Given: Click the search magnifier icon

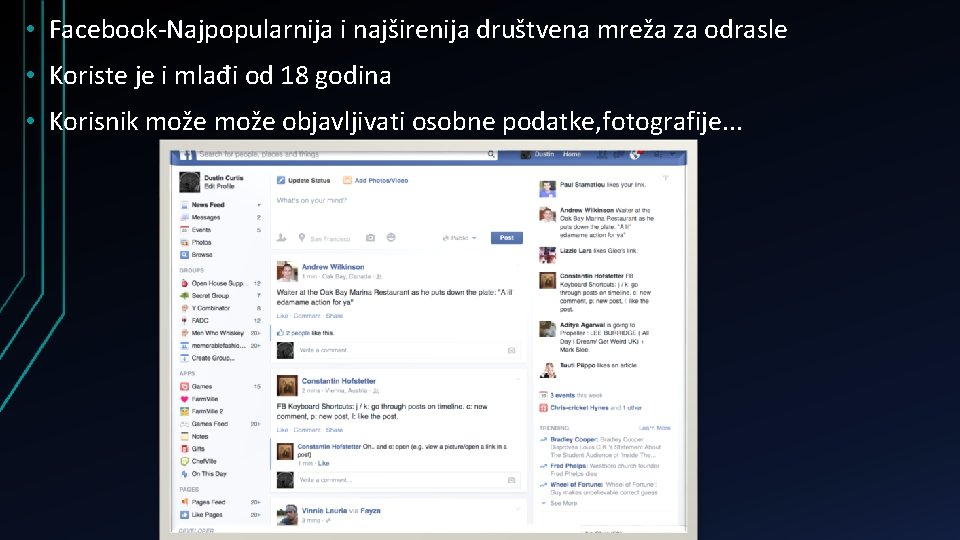Looking at the screenshot, I should click(x=491, y=154).
